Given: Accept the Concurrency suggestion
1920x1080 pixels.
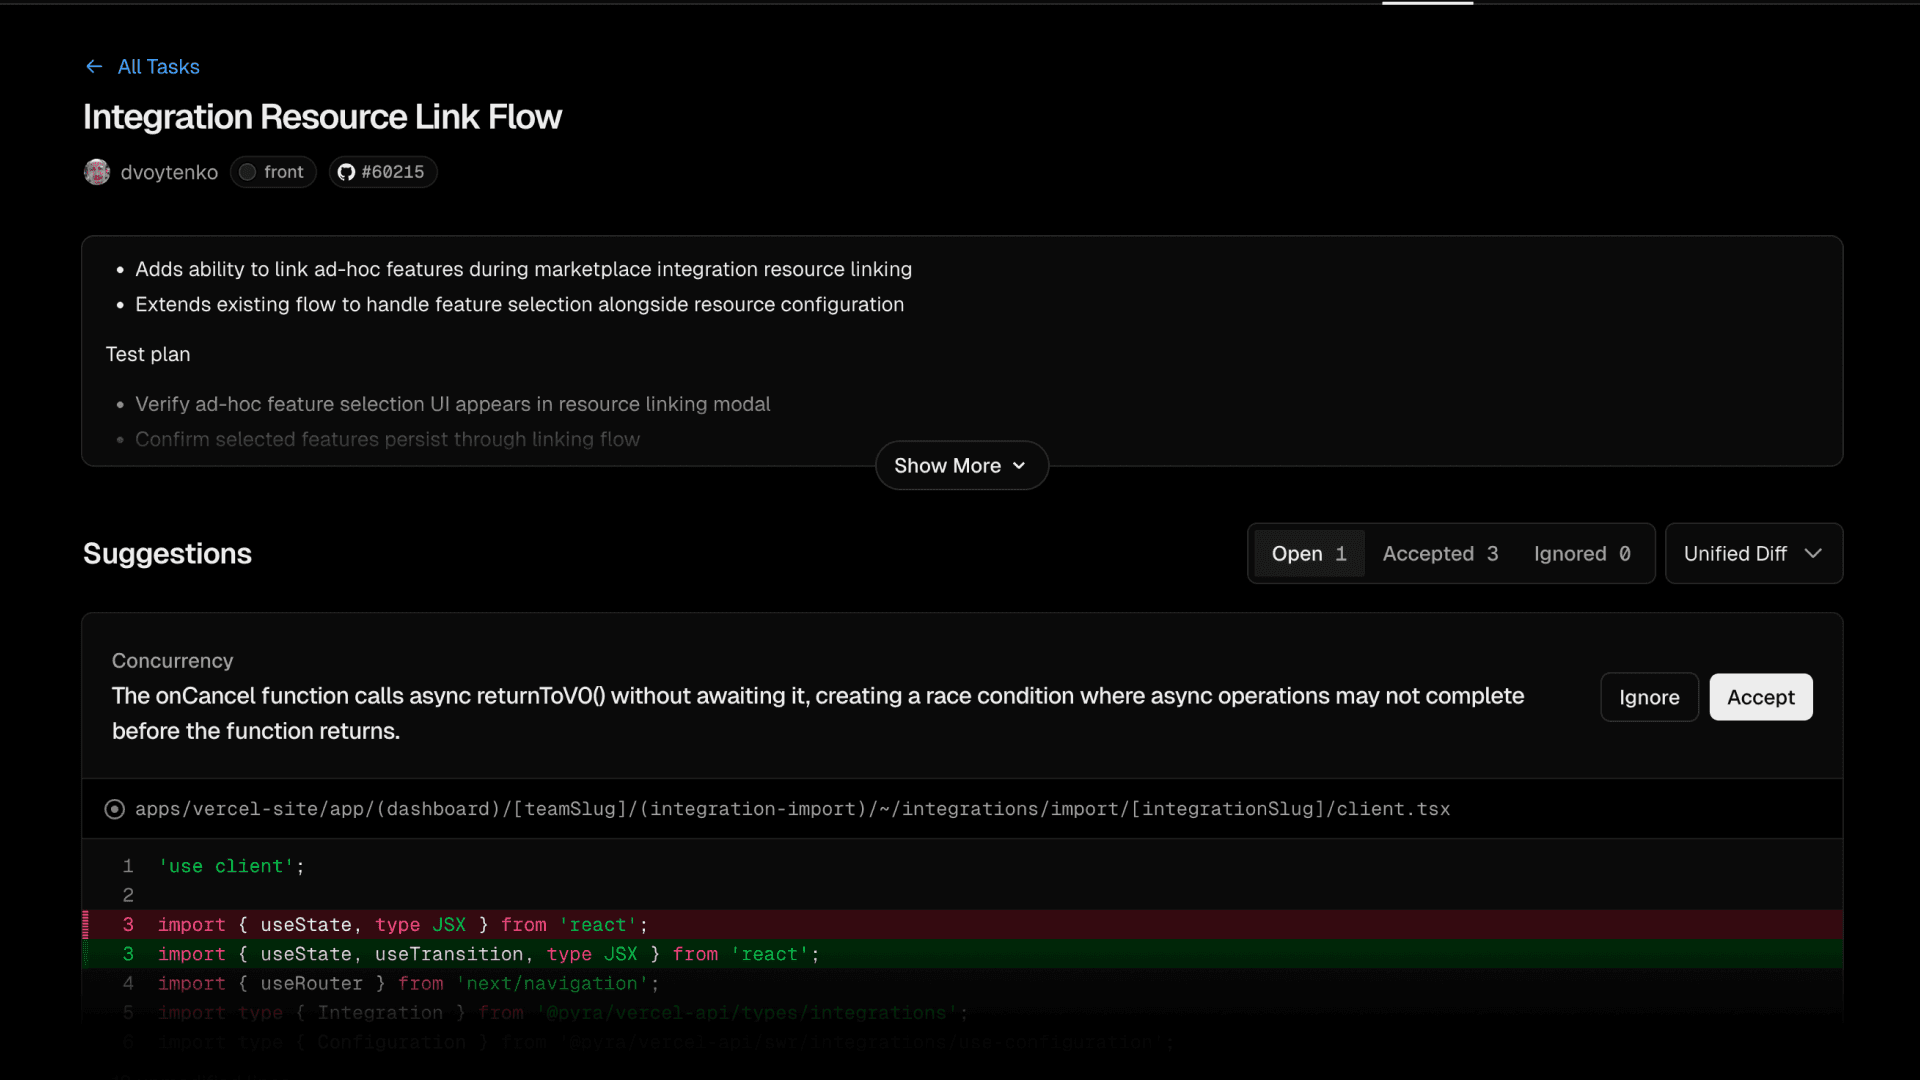Looking at the screenshot, I should pos(1760,697).
